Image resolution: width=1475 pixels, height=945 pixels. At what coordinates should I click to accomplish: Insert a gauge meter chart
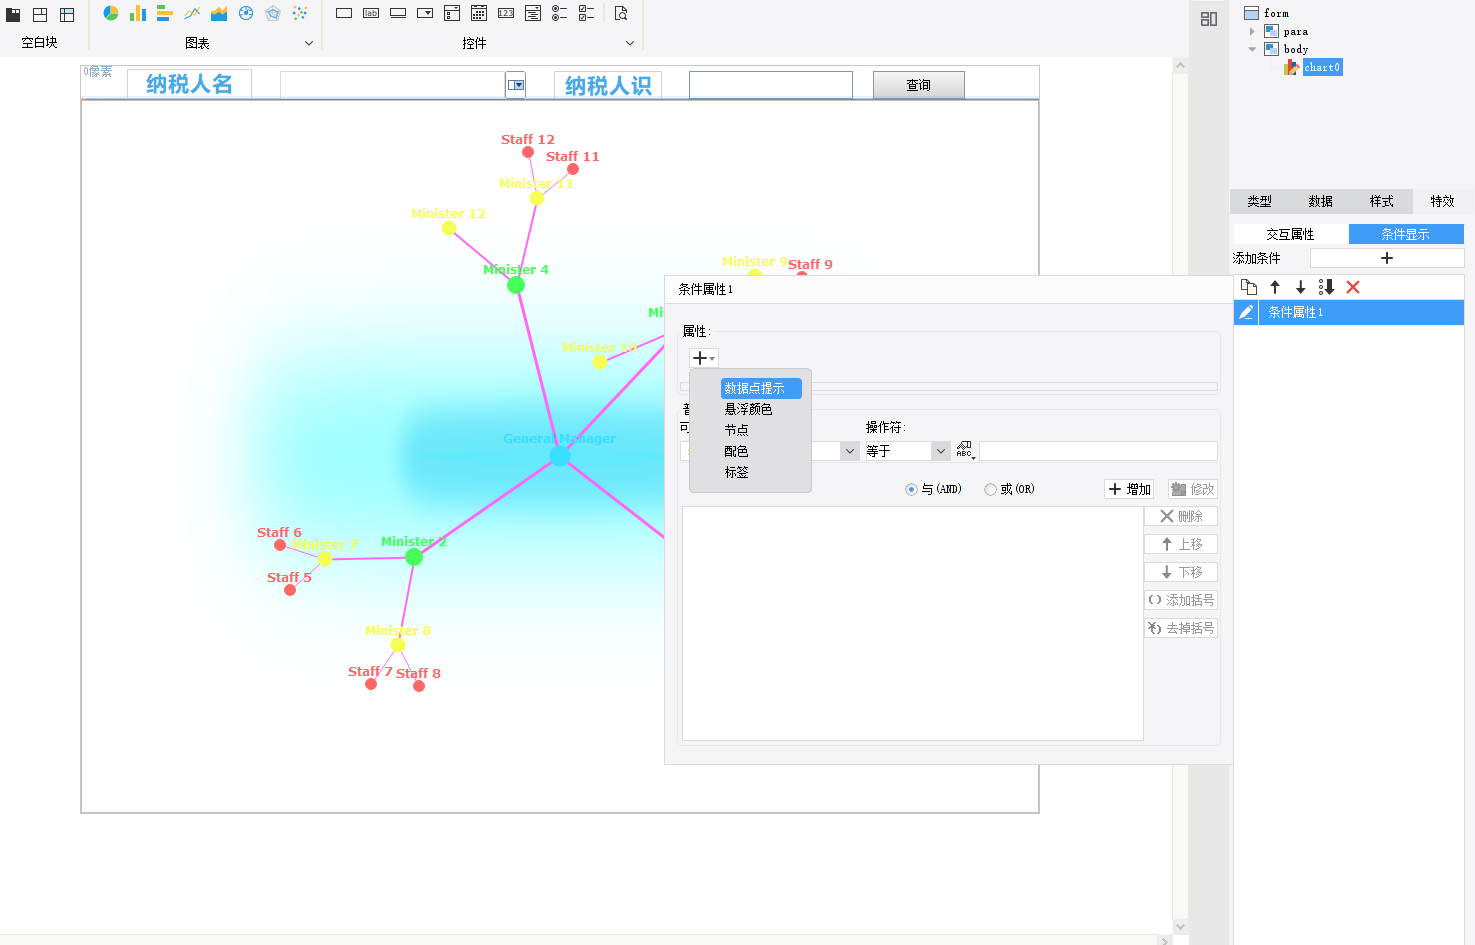click(x=246, y=13)
